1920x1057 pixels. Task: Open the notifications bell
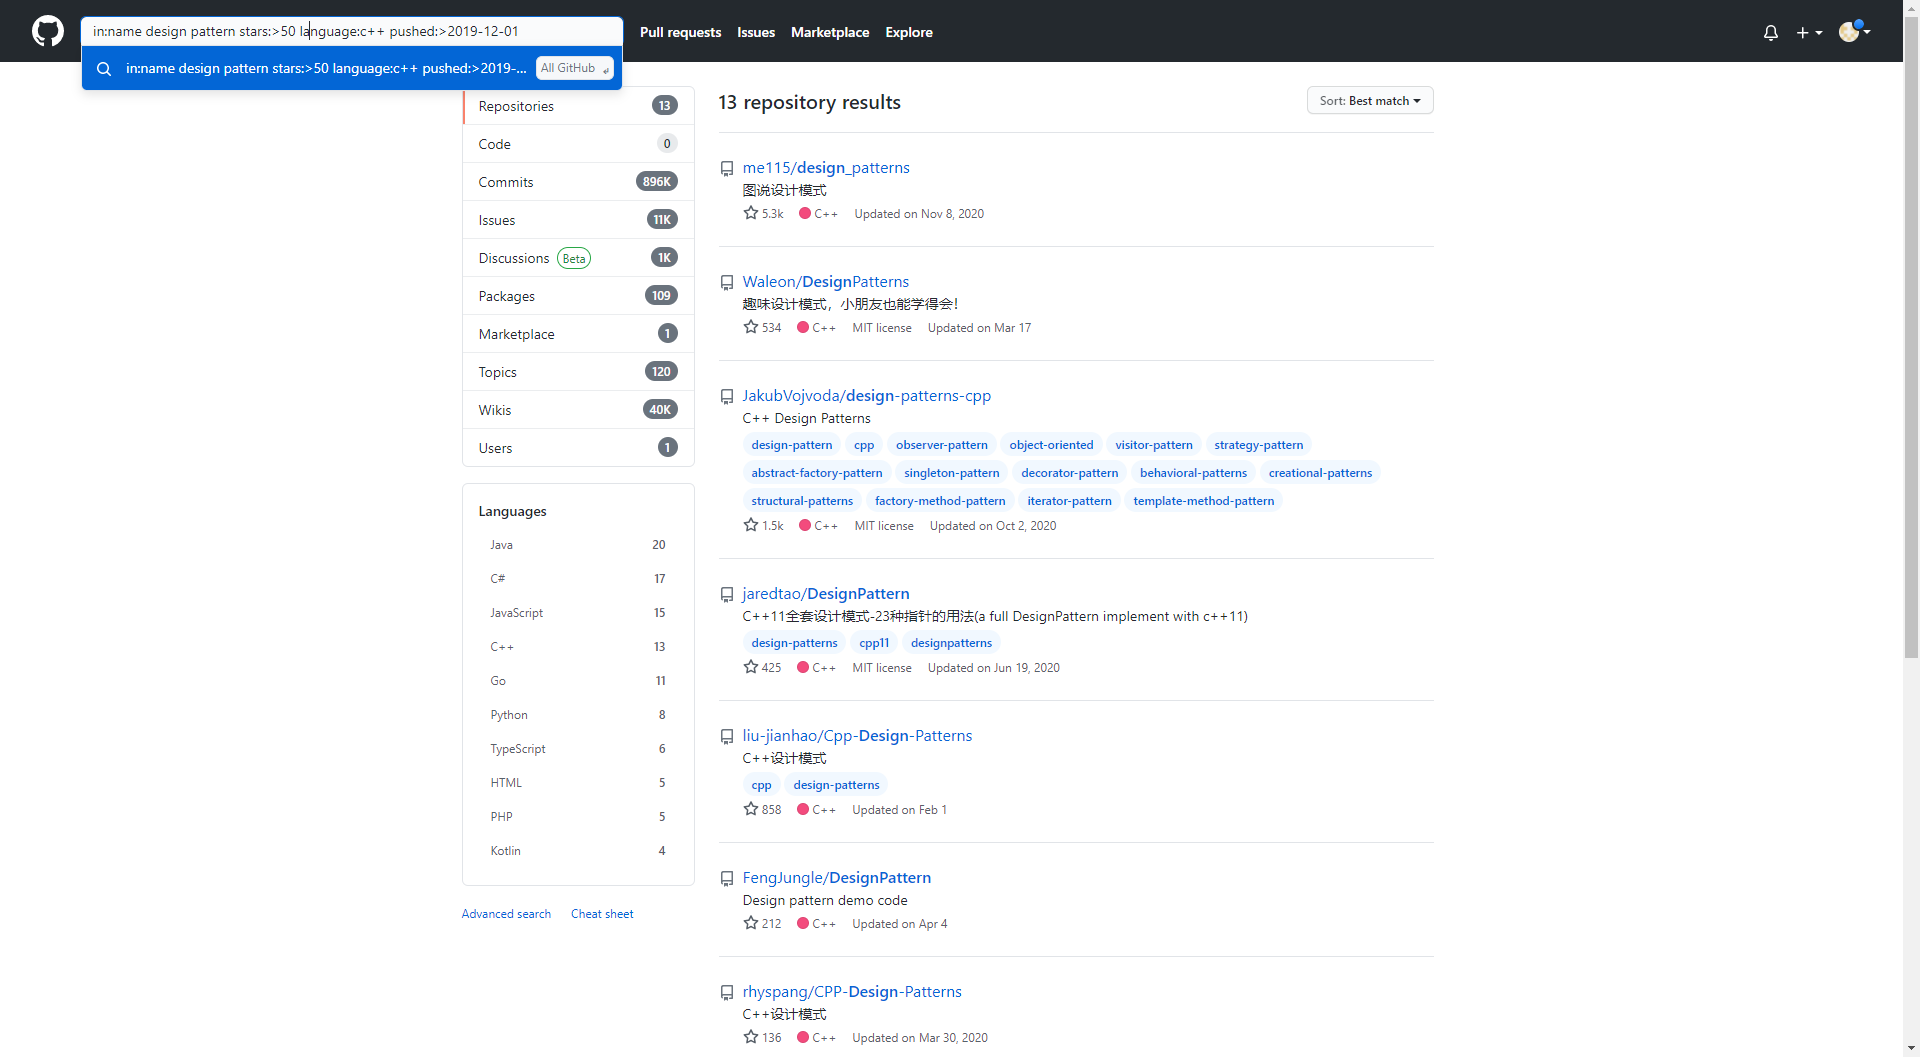click(1771, 32)
